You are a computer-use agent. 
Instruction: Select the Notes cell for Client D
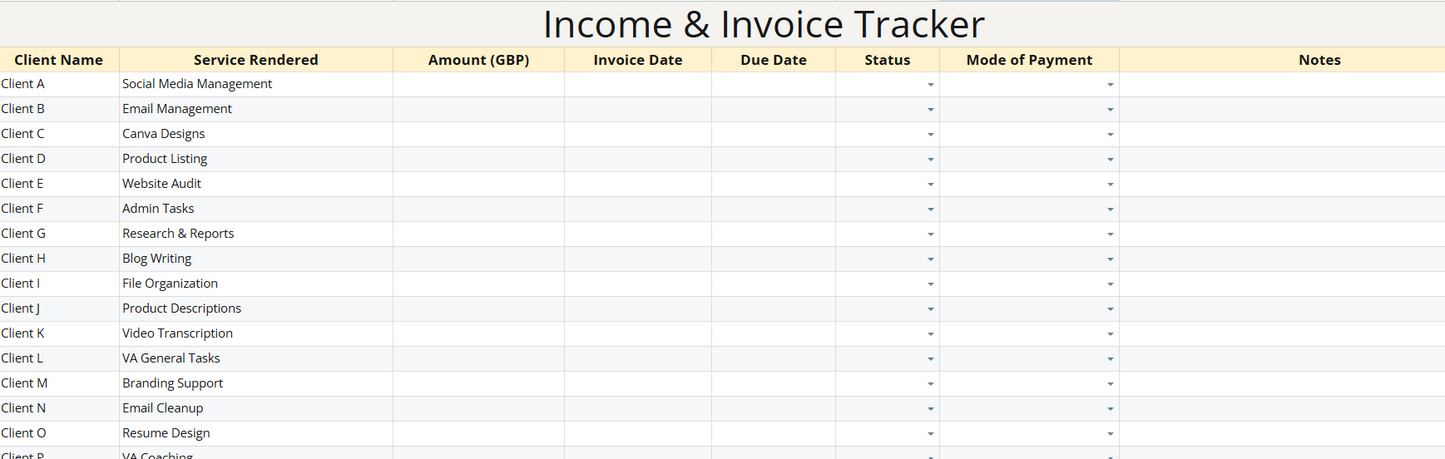coord(1282,159)
